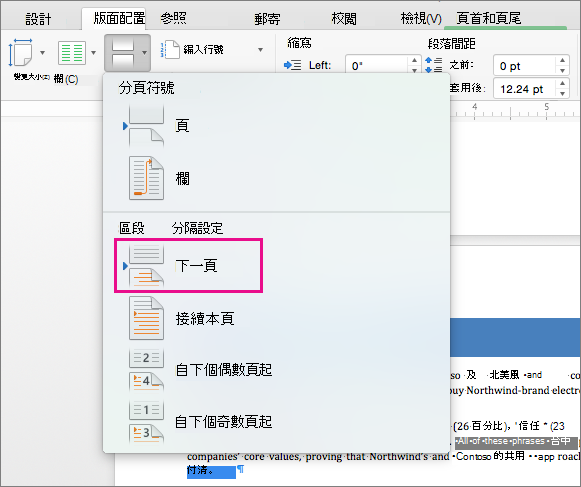Viewport: 581px width, 487px height.
Task: Click the Left indent input field
Action: 377,66
